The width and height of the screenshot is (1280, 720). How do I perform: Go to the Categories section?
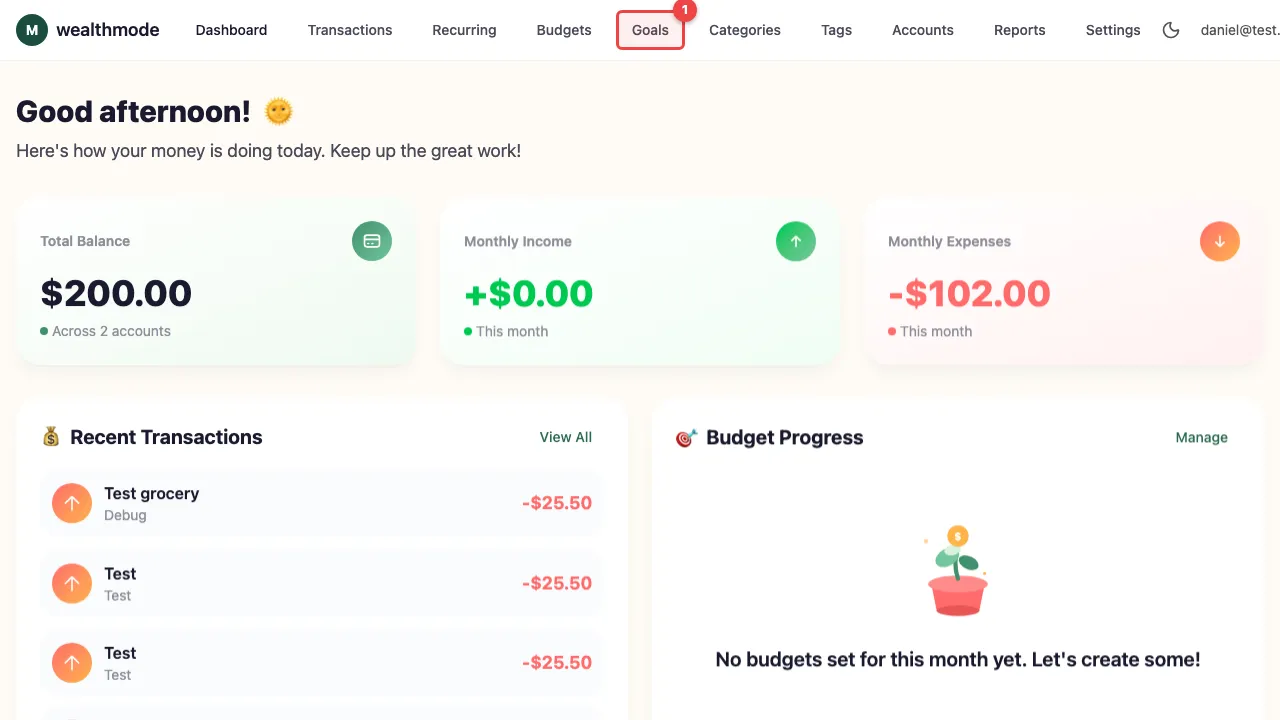tap(744, 30)
